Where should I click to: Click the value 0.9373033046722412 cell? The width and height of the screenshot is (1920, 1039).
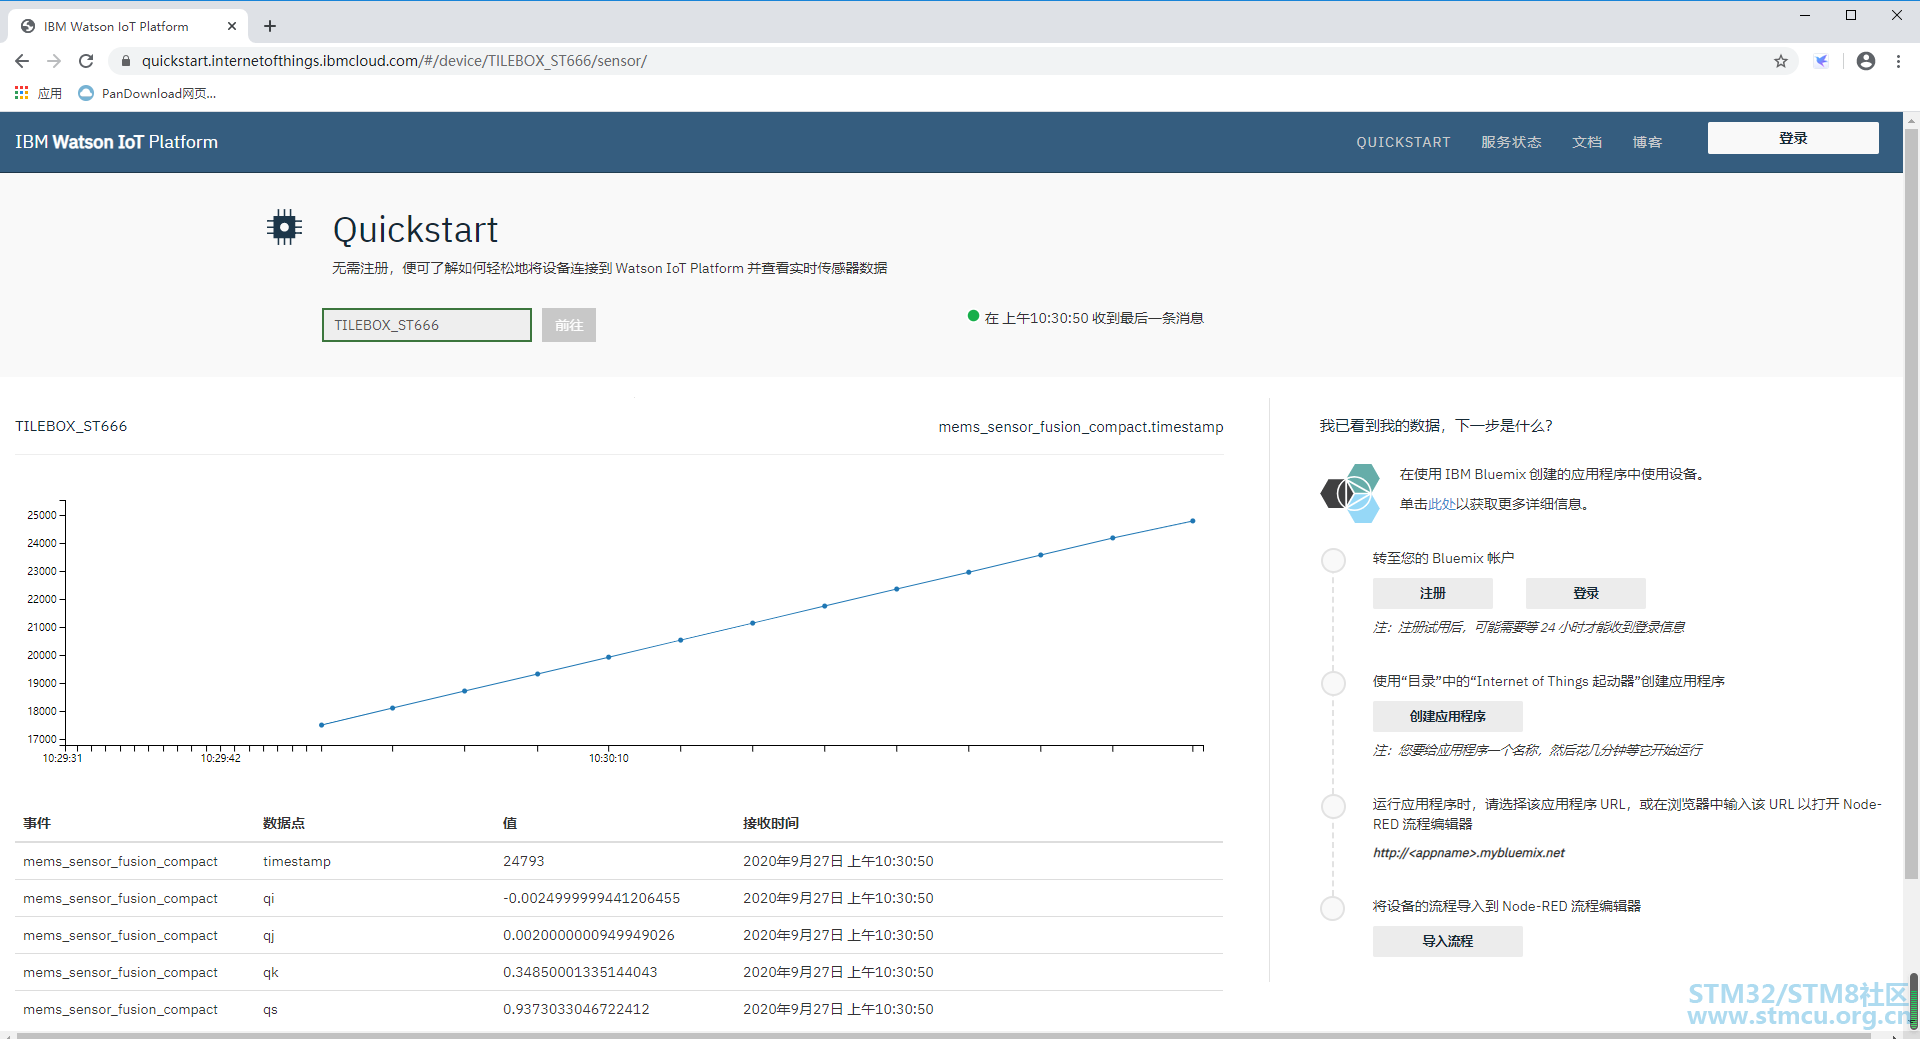click(x=576, y=1009)
